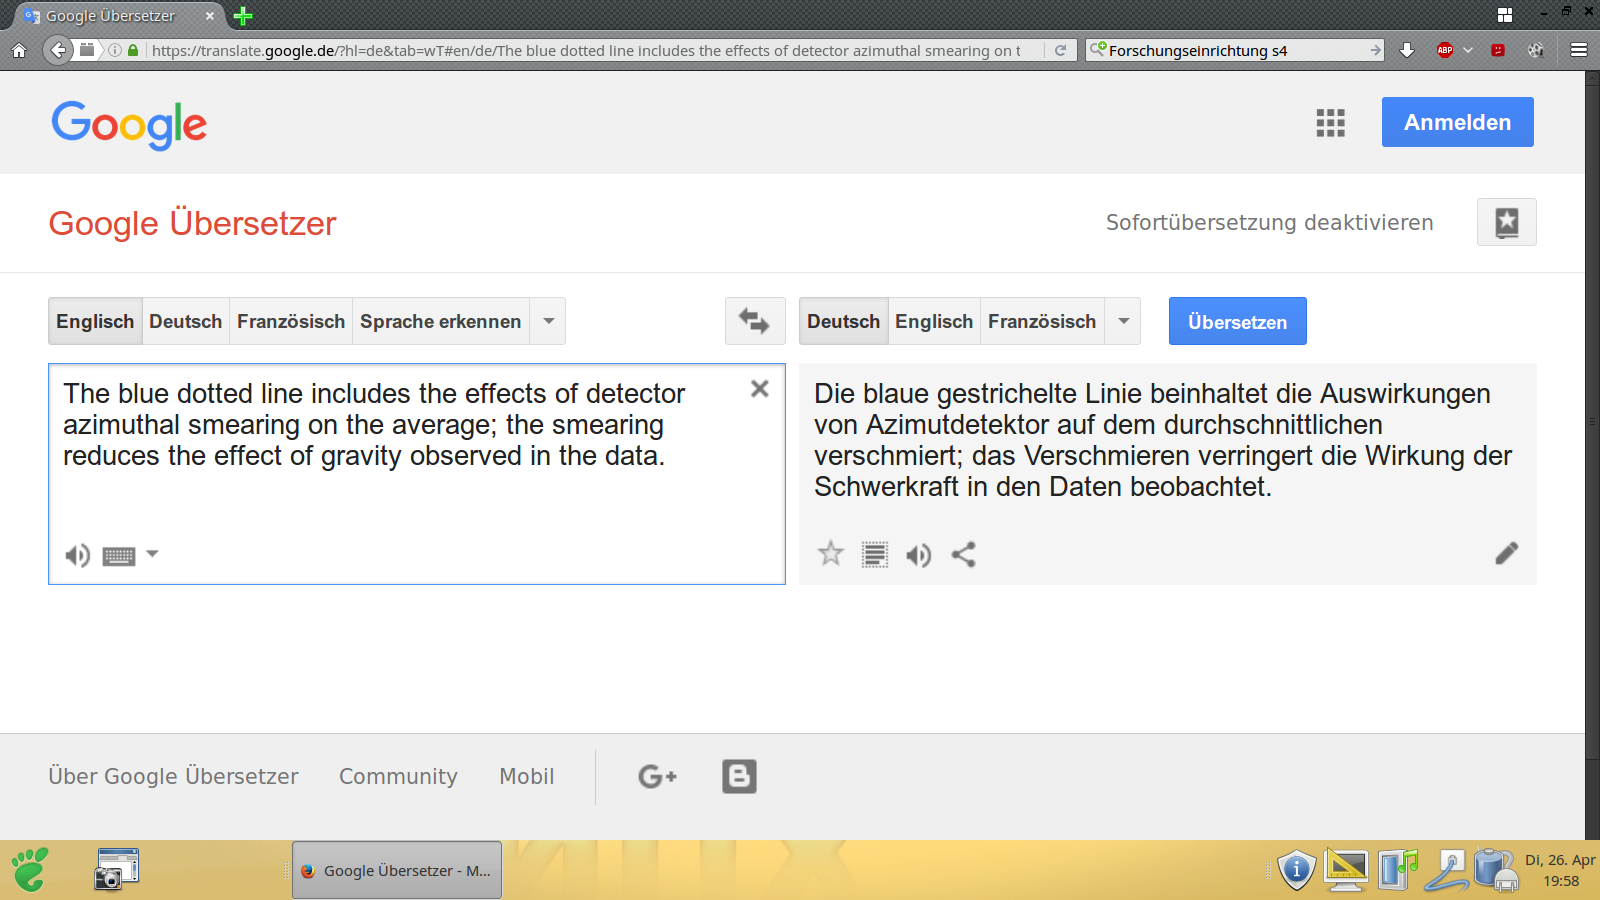Viewport: 1600px width, 900px height.
Task: Select Englisch as target language
Action: [x=934, y=321]
